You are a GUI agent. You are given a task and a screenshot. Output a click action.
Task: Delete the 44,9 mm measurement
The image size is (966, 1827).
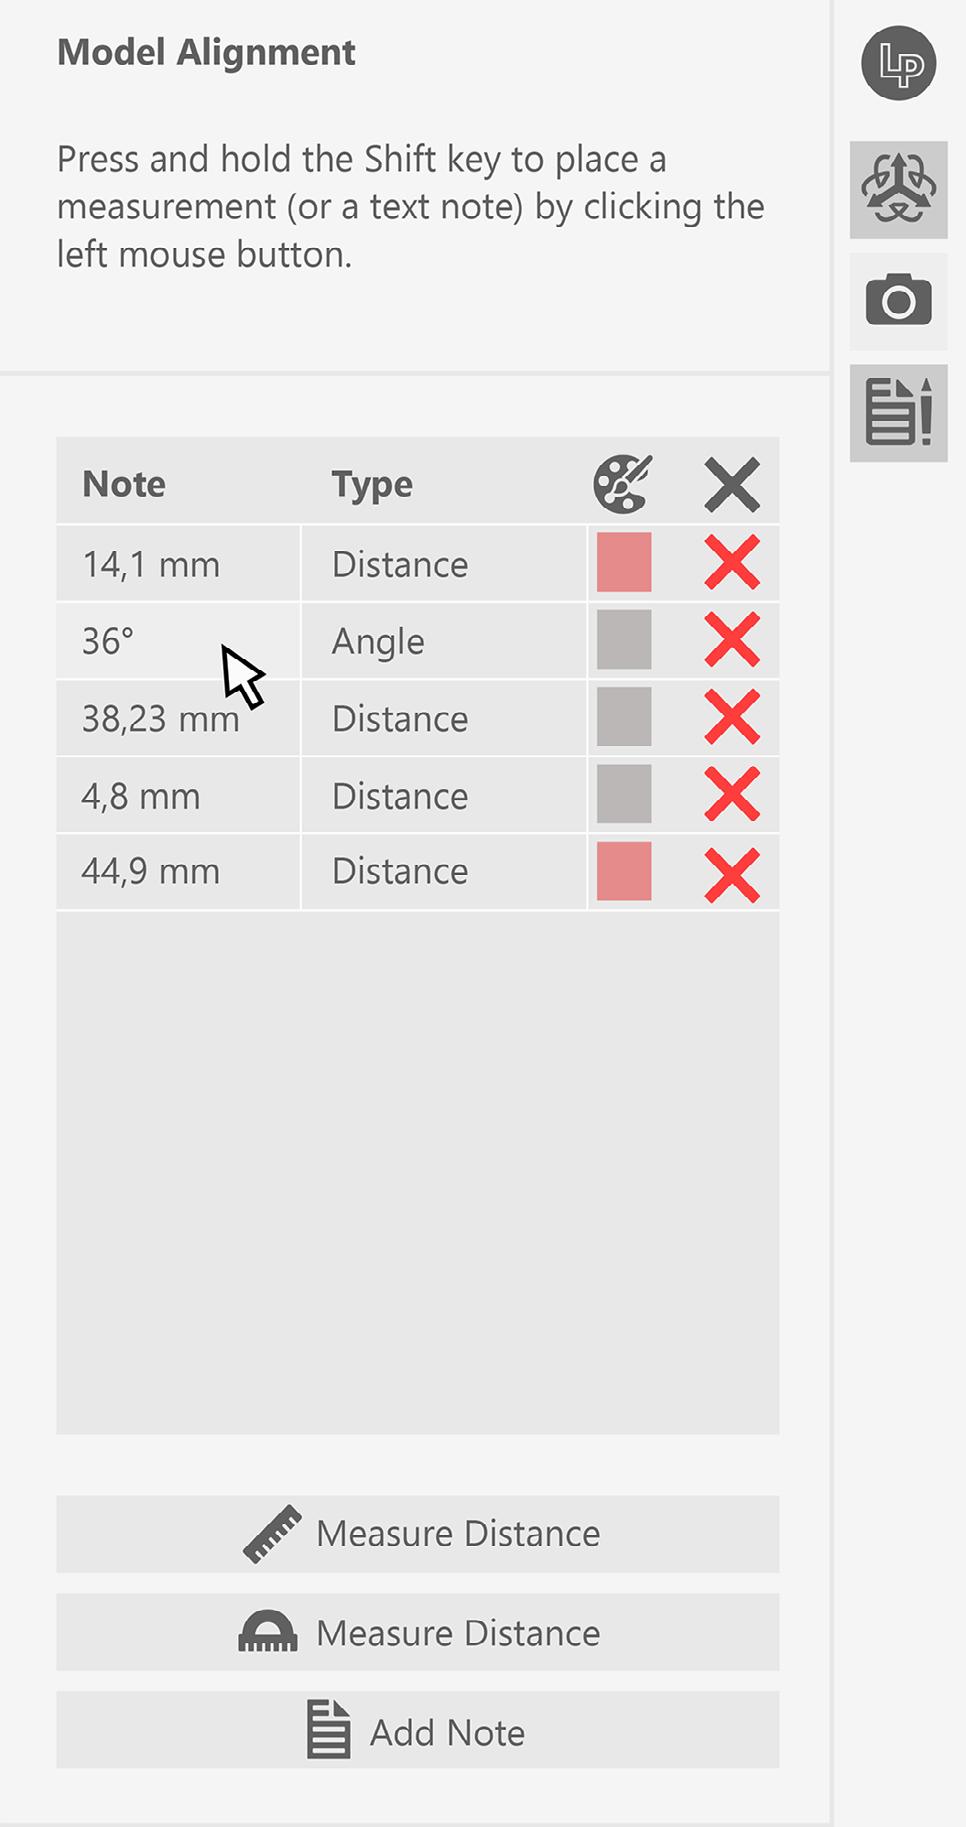point(732,874)
